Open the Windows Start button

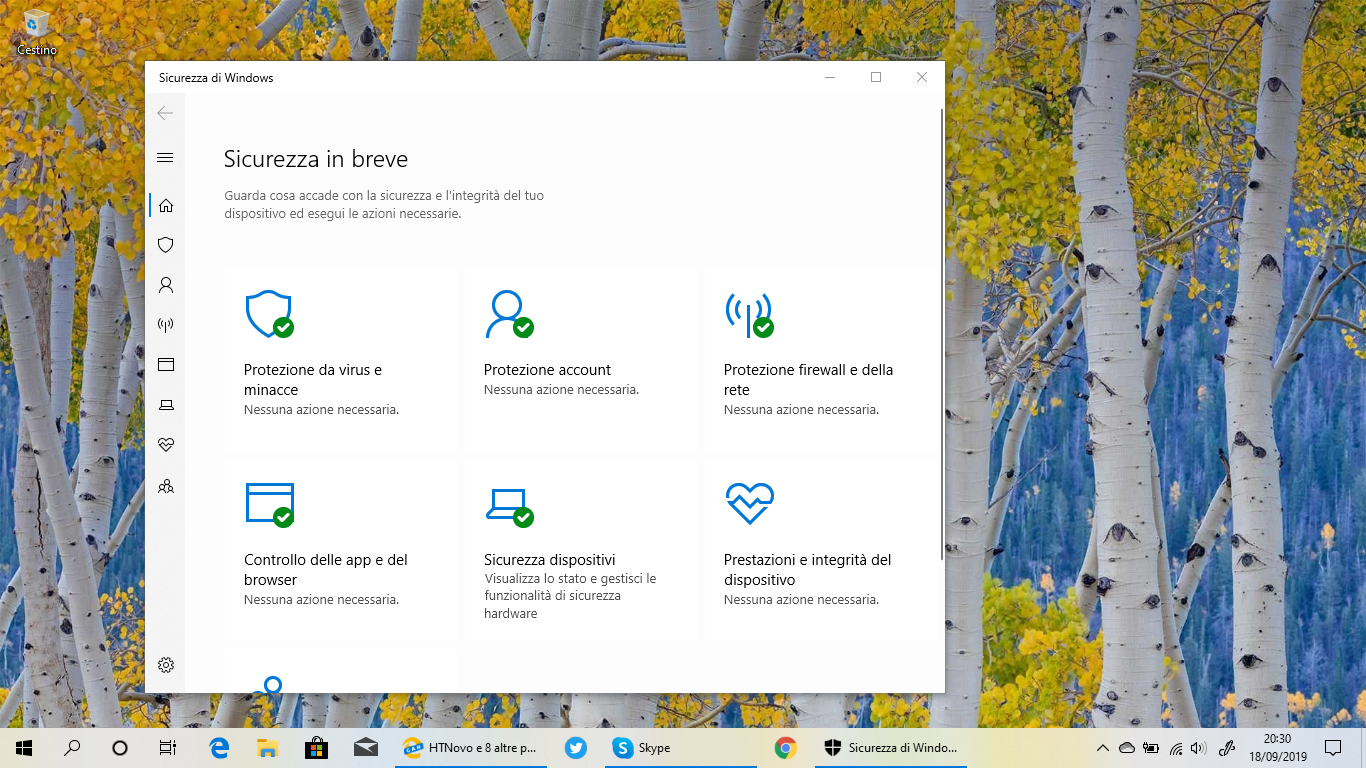coord(24,747)
